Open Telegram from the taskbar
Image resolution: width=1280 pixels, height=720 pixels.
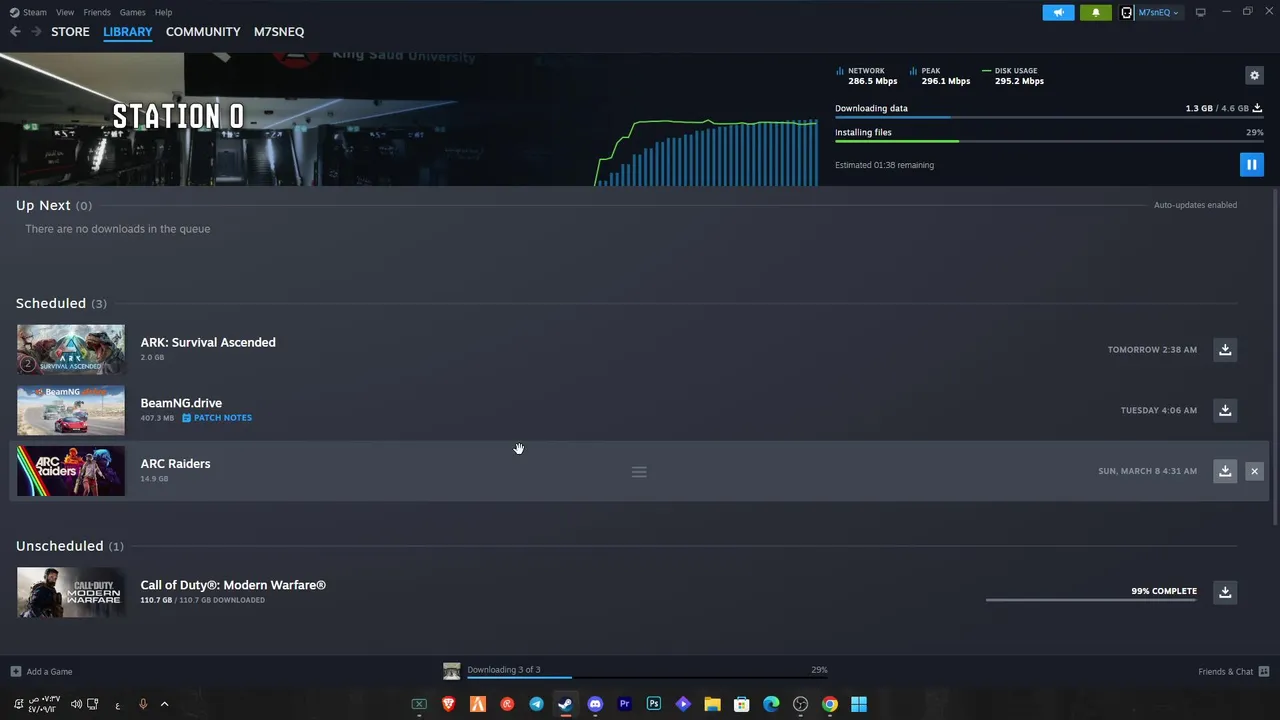coord(536,704)
